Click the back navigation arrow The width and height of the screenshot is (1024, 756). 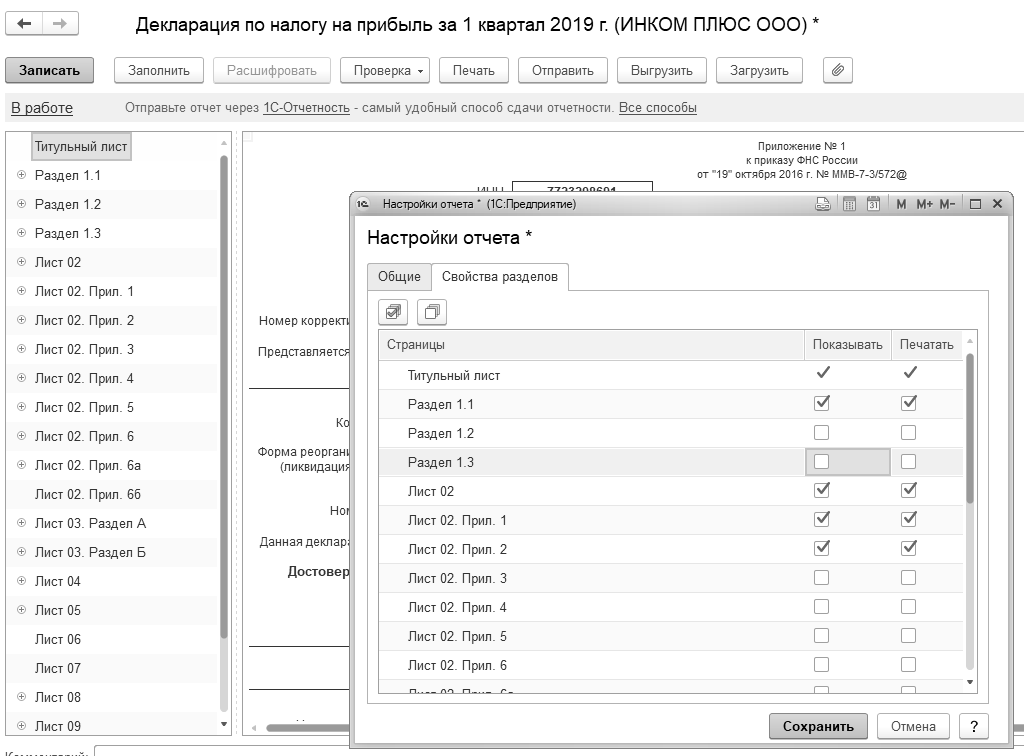point(24,24)
